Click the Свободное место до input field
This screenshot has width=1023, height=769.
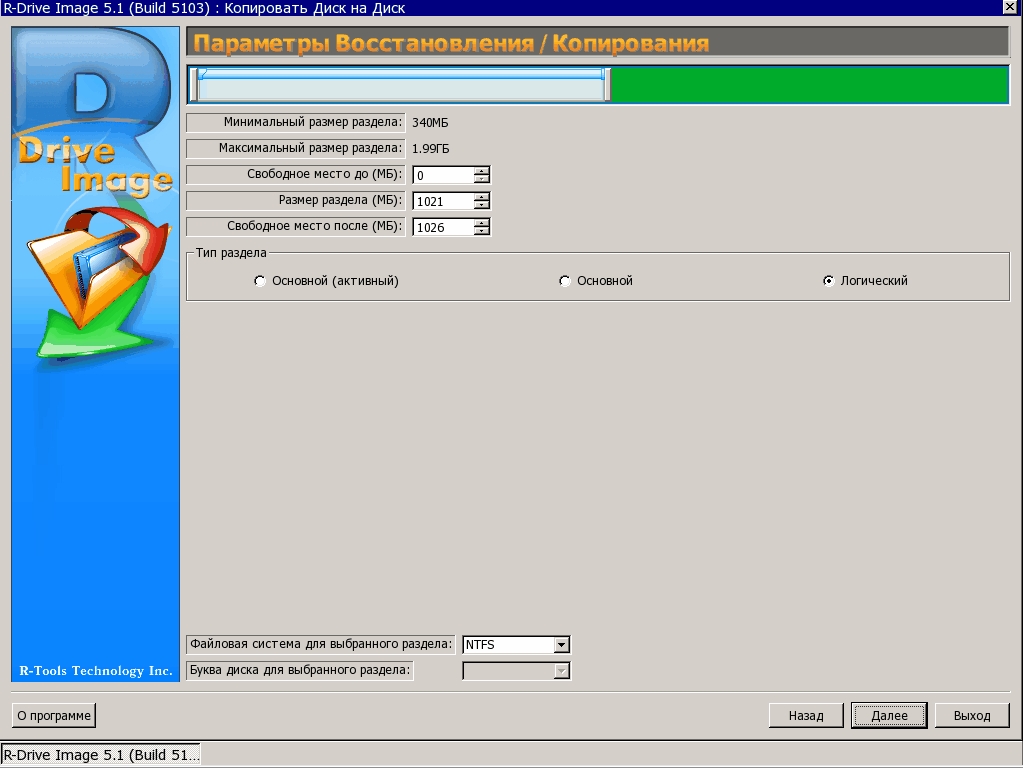444,175
